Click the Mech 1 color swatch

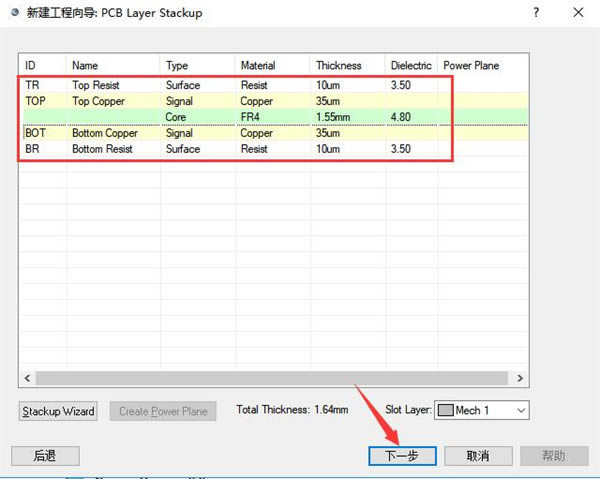click(x=445, y=410)
